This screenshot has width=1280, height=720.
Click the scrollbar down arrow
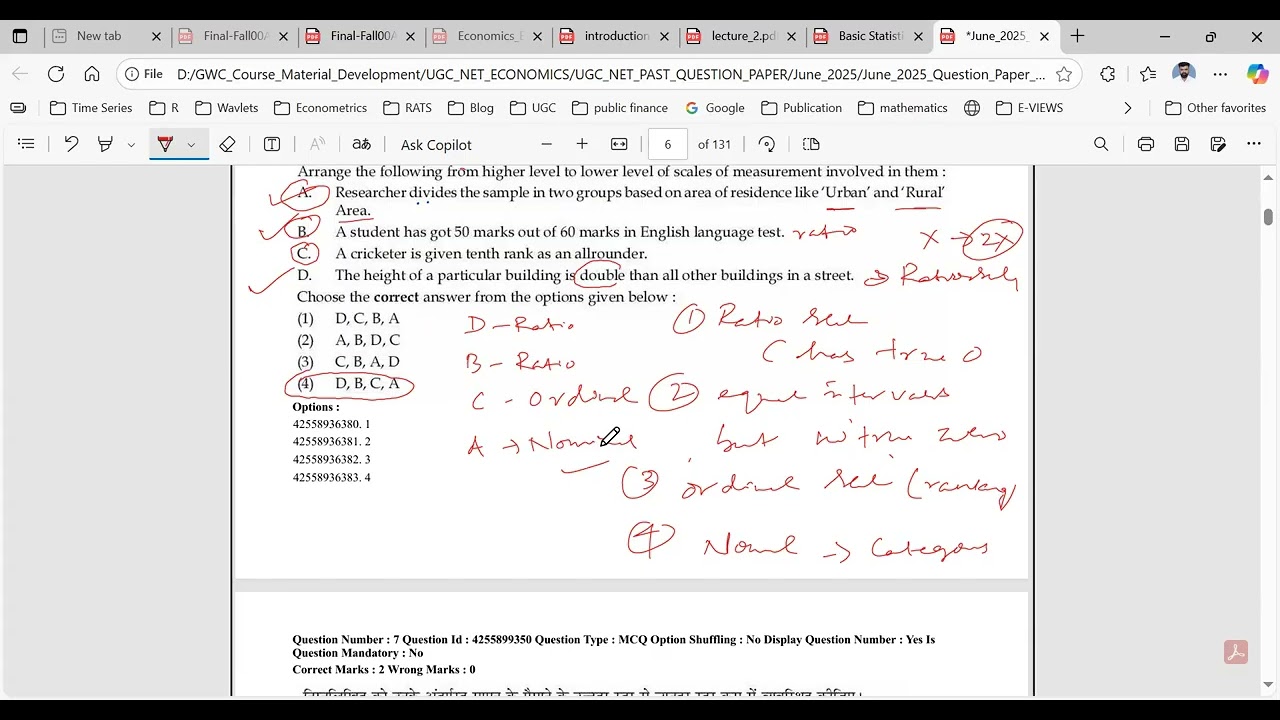(1268, 685)
